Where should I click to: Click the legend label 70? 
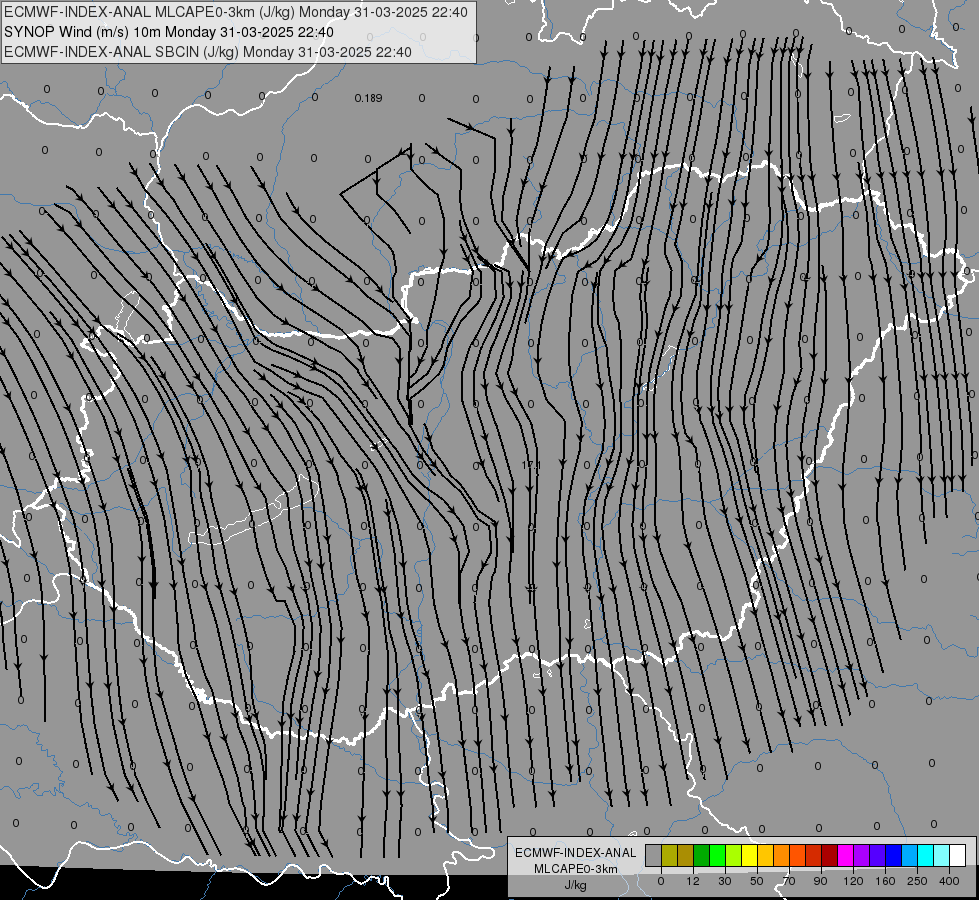789,881
